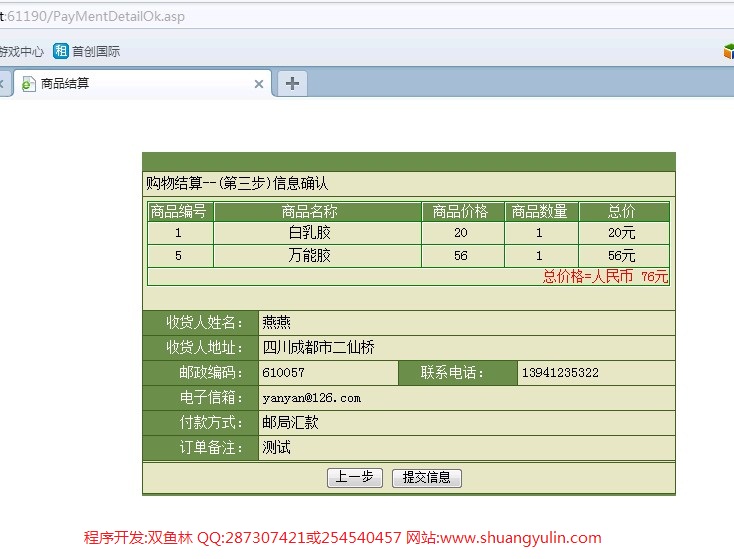Screen dimensions: 734x559
Task: Click the 付款方式 label
Action: click(212, 422)
